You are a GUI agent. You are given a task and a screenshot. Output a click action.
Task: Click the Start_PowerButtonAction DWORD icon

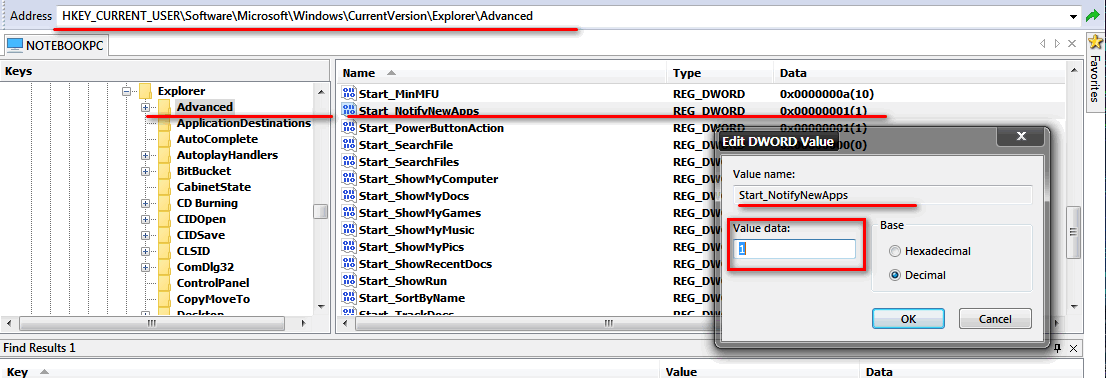[349, 128]
